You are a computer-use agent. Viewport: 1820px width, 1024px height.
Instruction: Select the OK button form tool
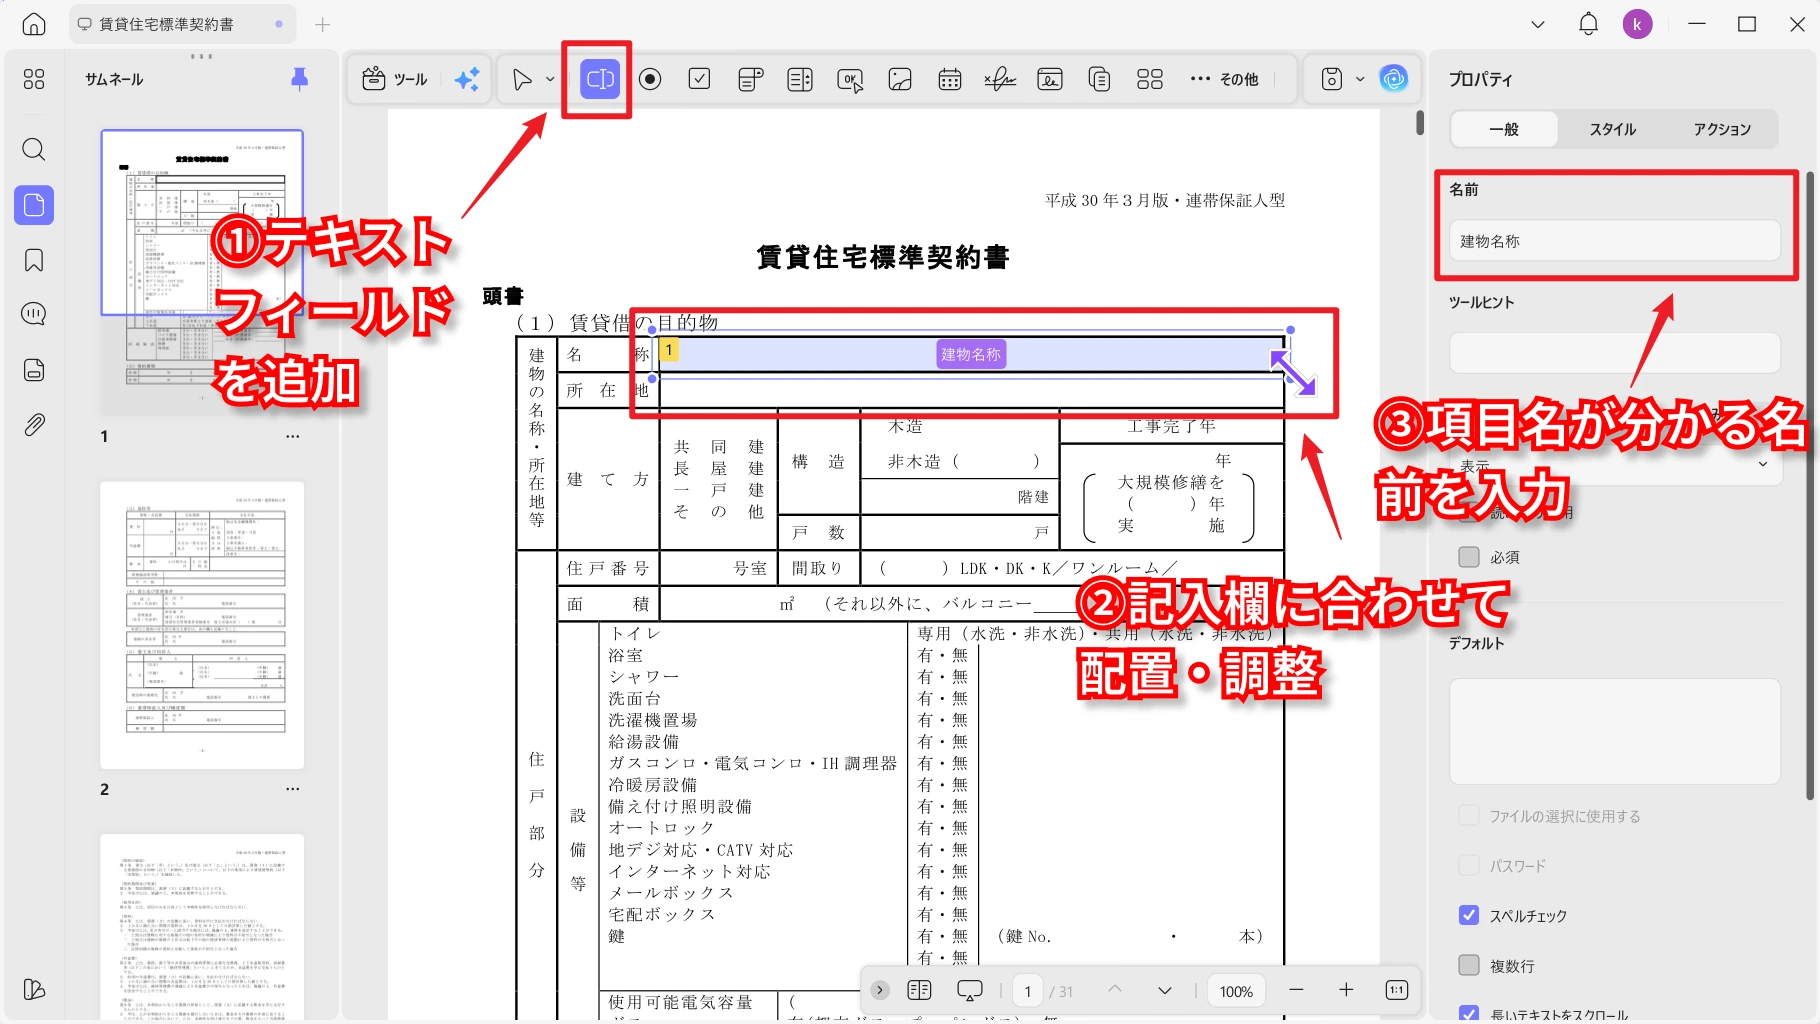[x=850, y=80]
